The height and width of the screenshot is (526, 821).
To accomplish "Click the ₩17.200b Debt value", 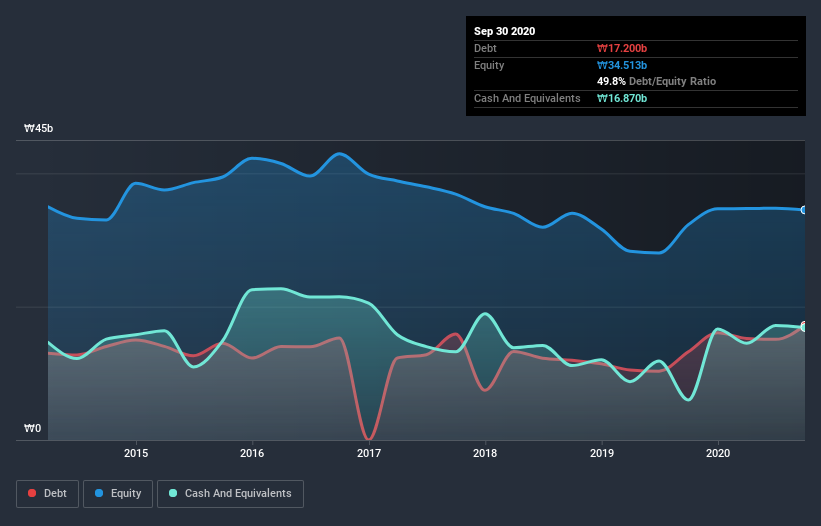I will [x=622, y=48].
